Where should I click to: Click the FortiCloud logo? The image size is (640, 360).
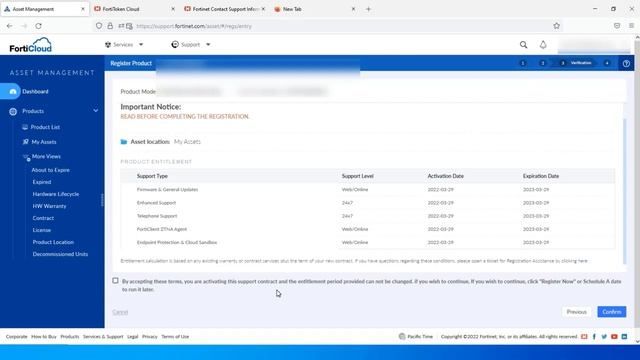[x=31, y=45]
